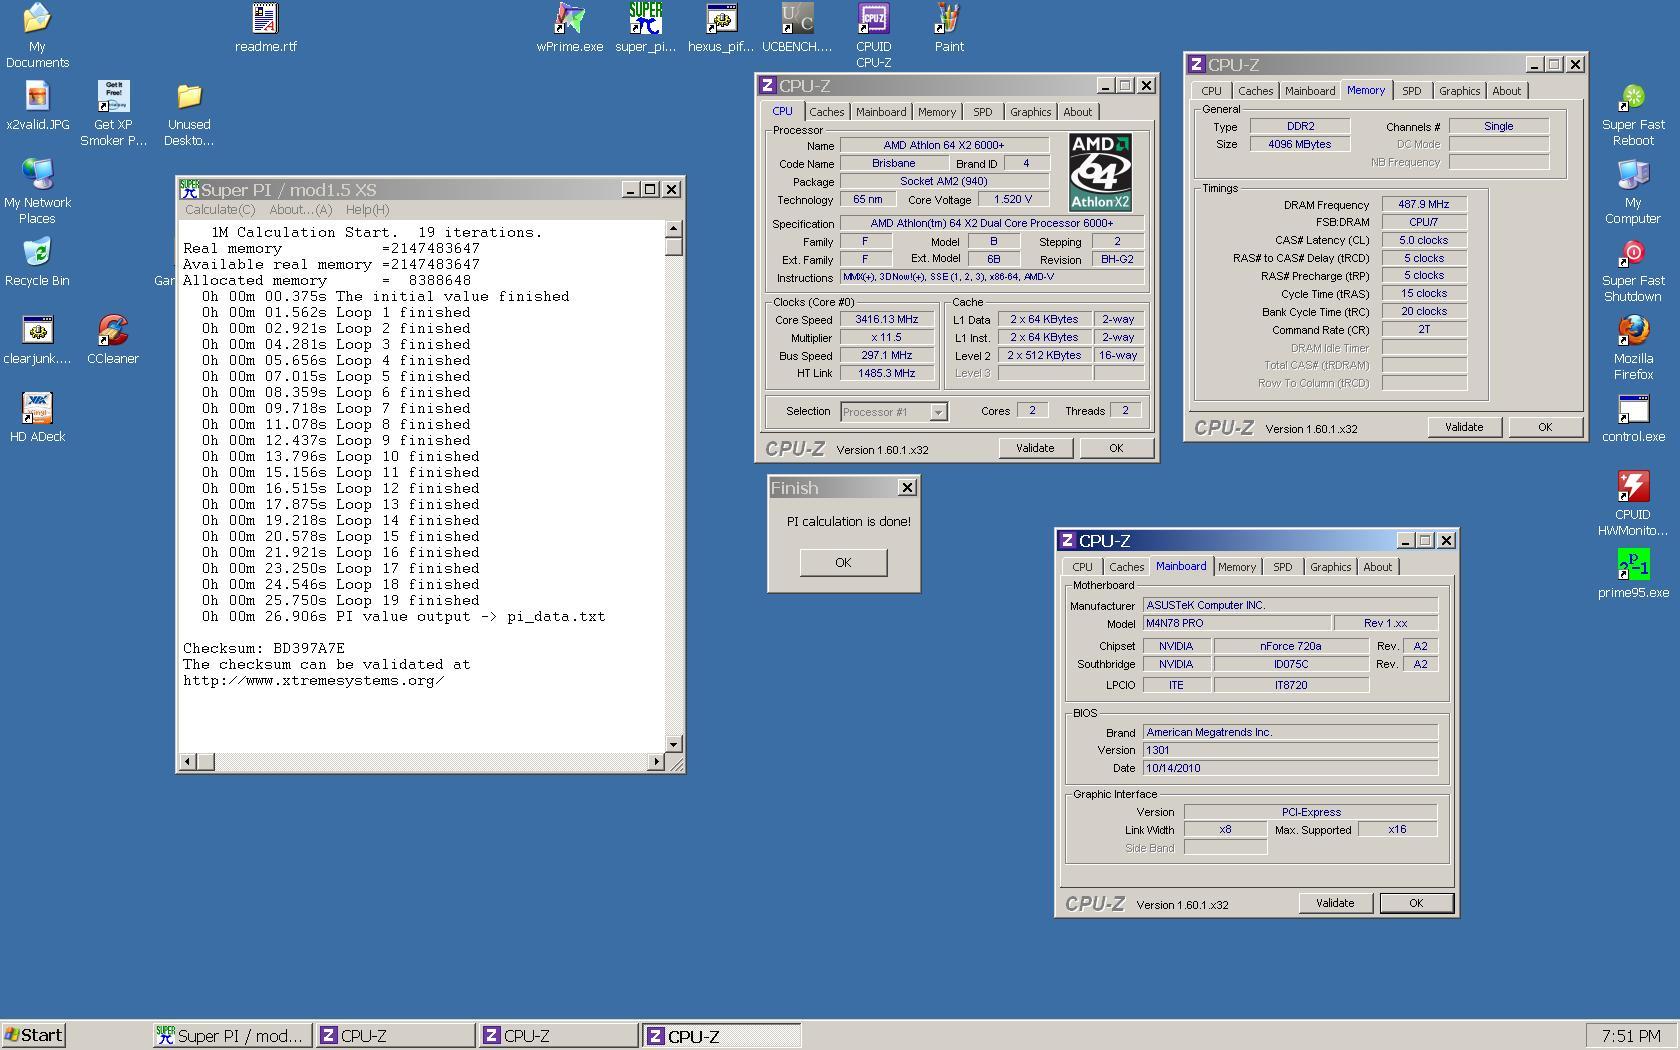Launch super_pi shortcut on desktop
This screenshot has height=1050, width=1680.
[x=645, y=28]
